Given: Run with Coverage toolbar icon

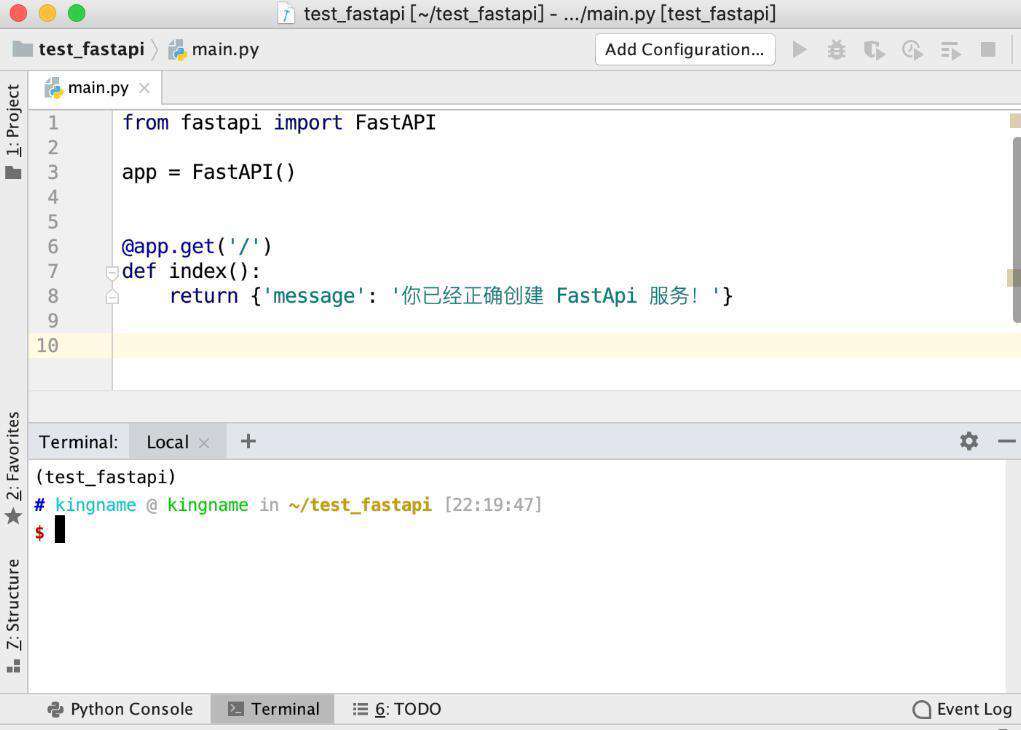Looking at the screenshot, I should point(874,50).
